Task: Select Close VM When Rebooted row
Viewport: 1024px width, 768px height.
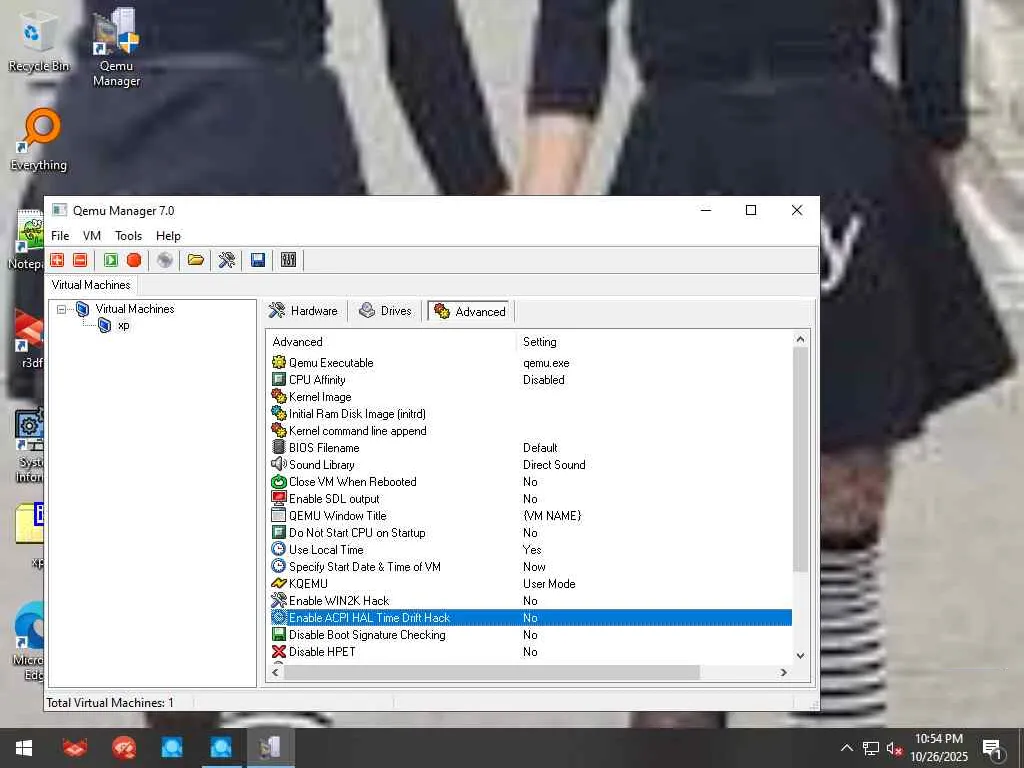Action: pyautogui.click(x=531, y=481)
